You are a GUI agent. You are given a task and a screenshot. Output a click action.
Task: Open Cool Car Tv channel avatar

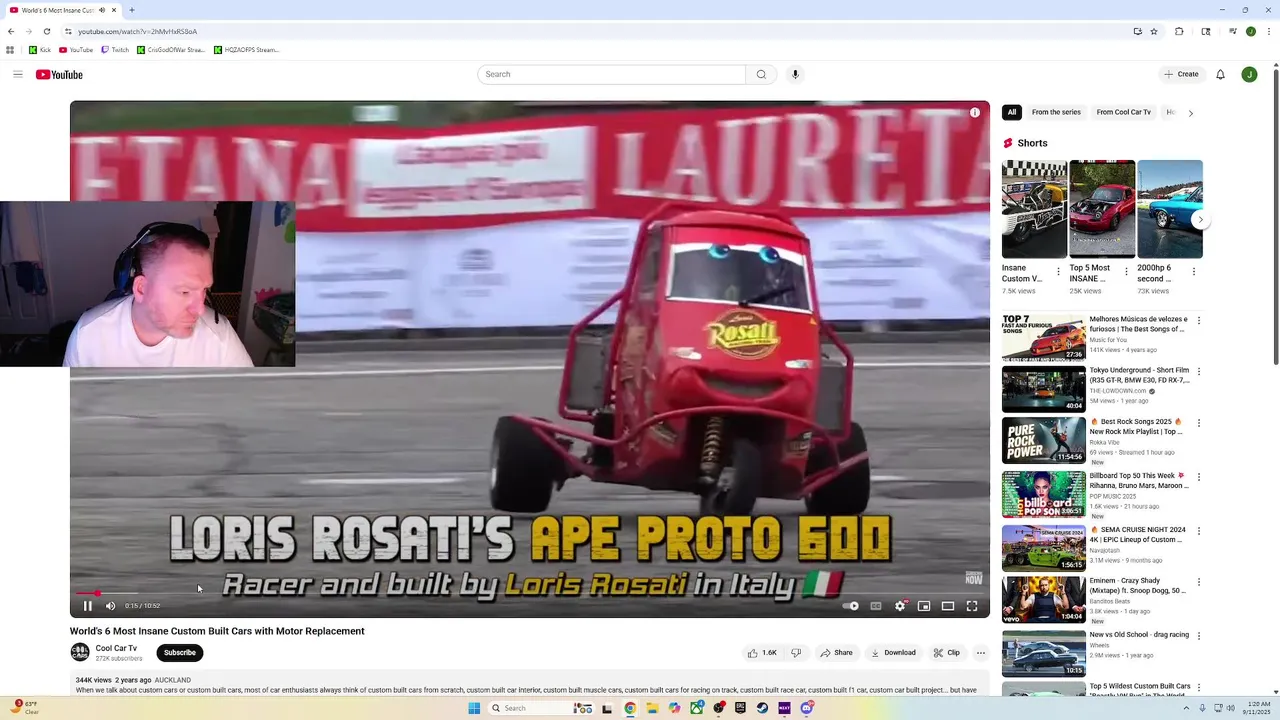(x=80, y=652)
